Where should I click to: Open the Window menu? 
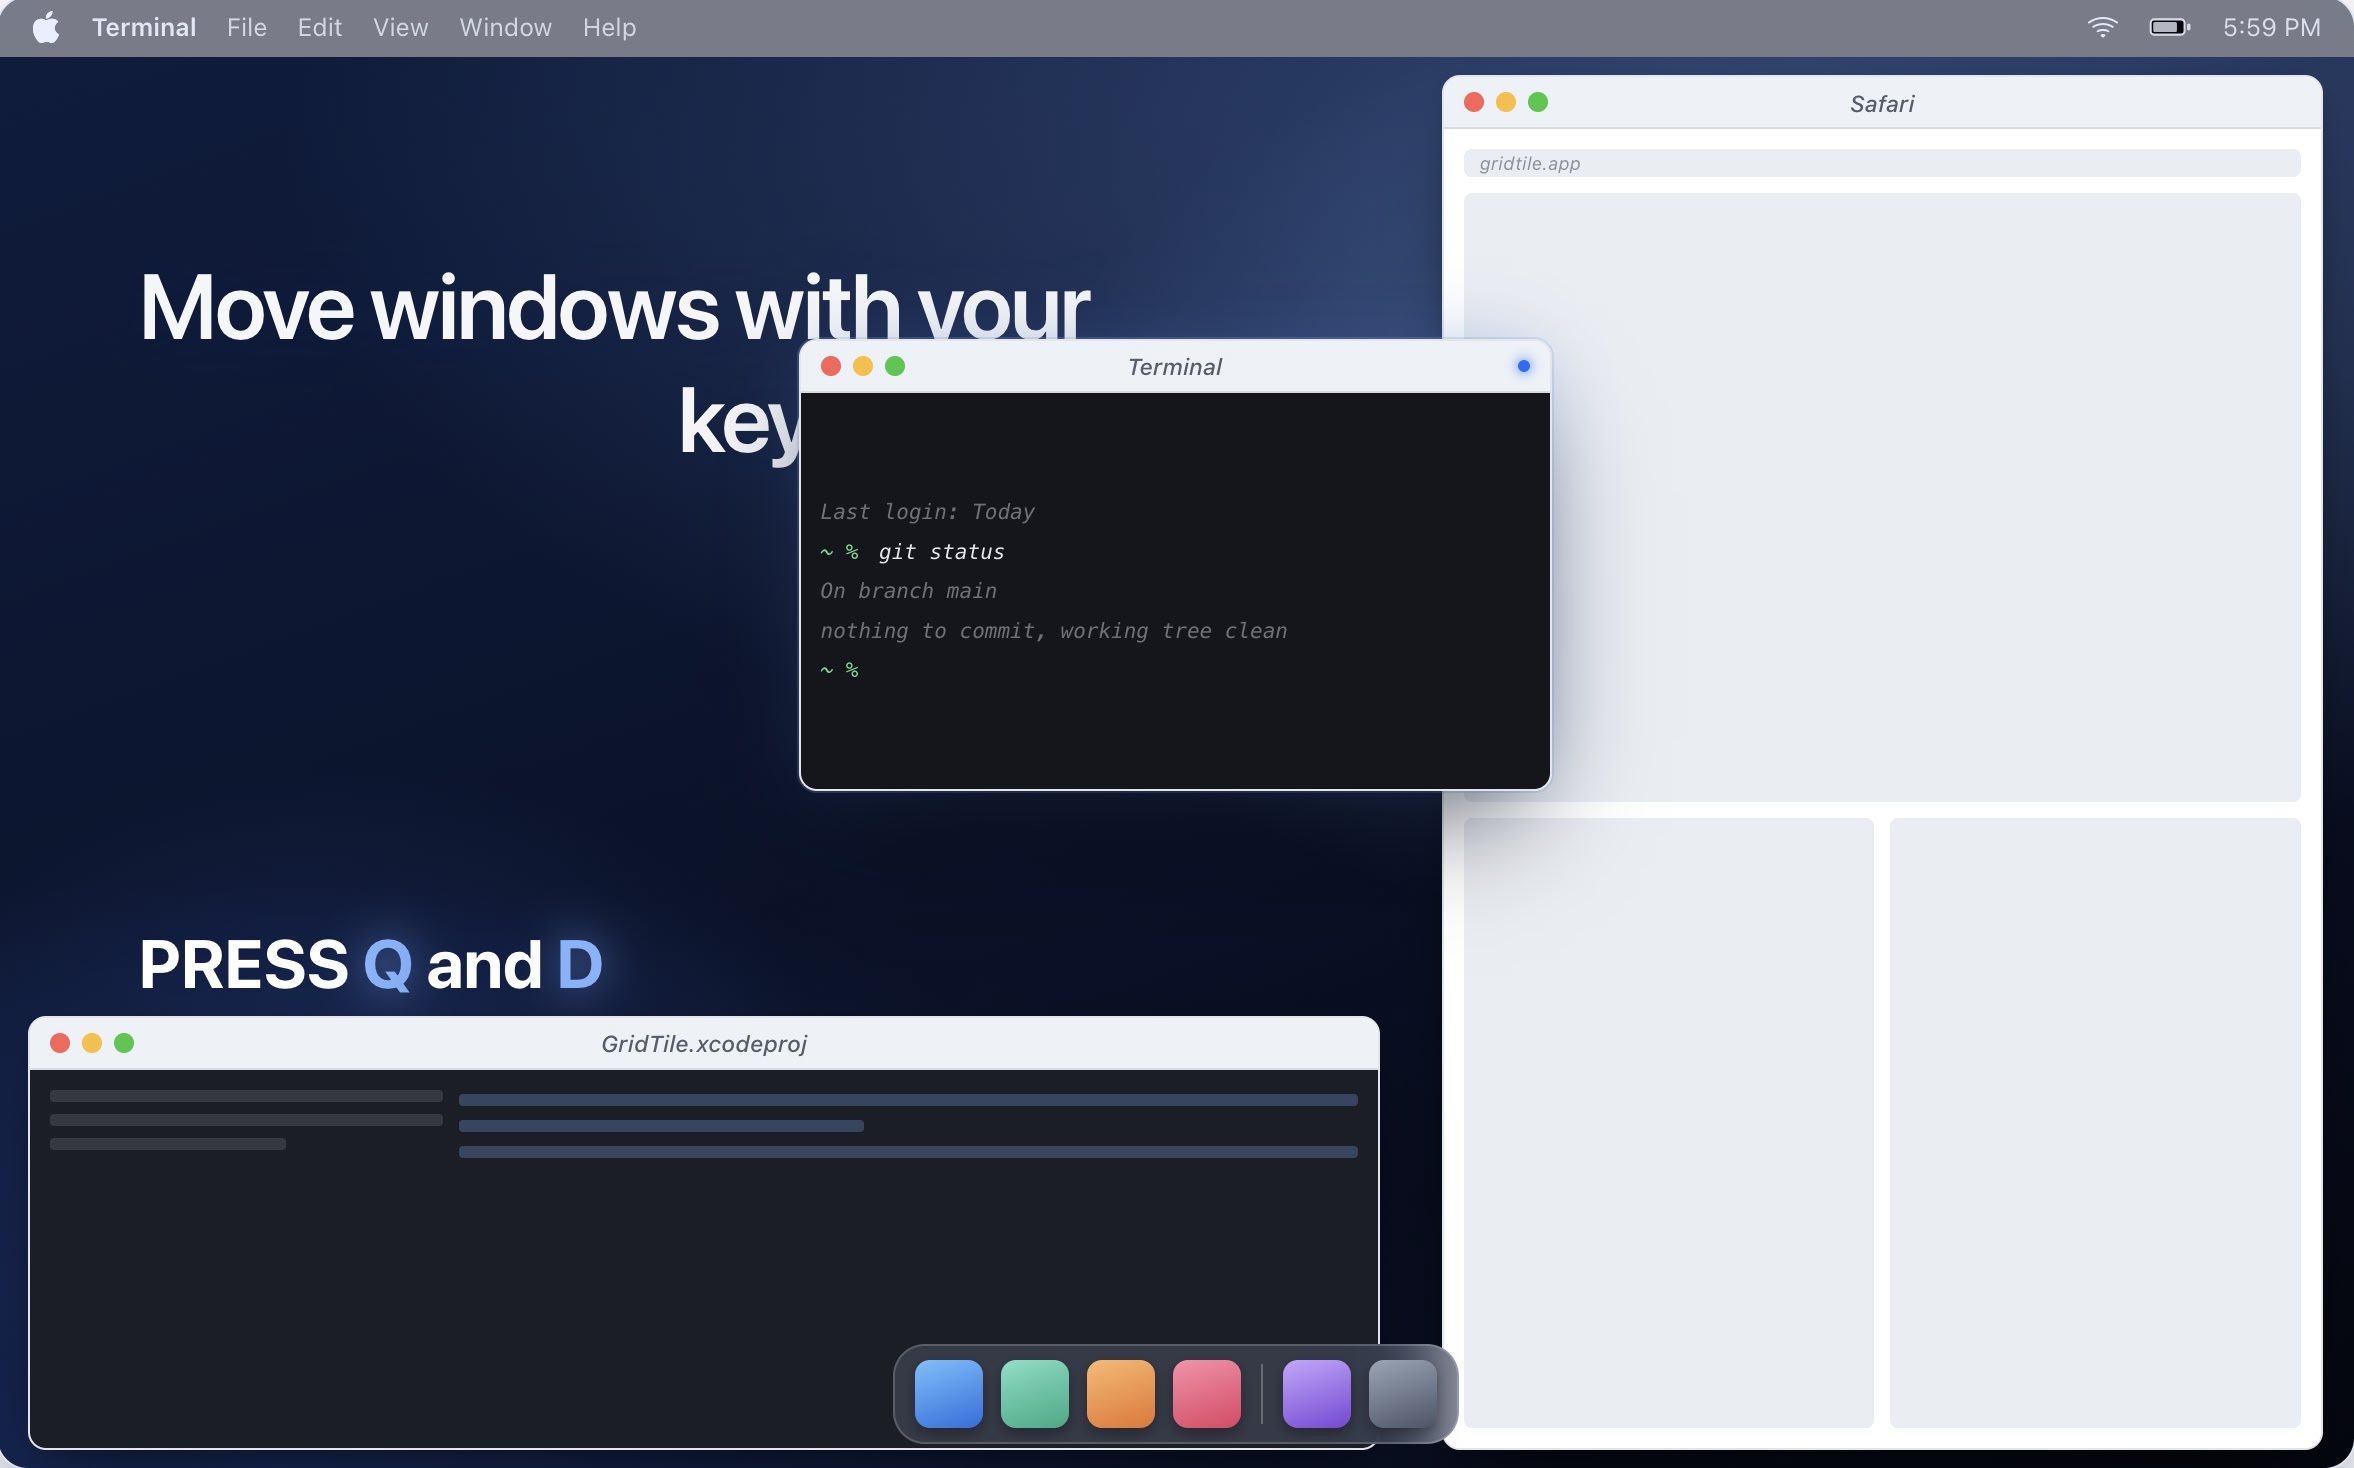[x=506, y=28]
